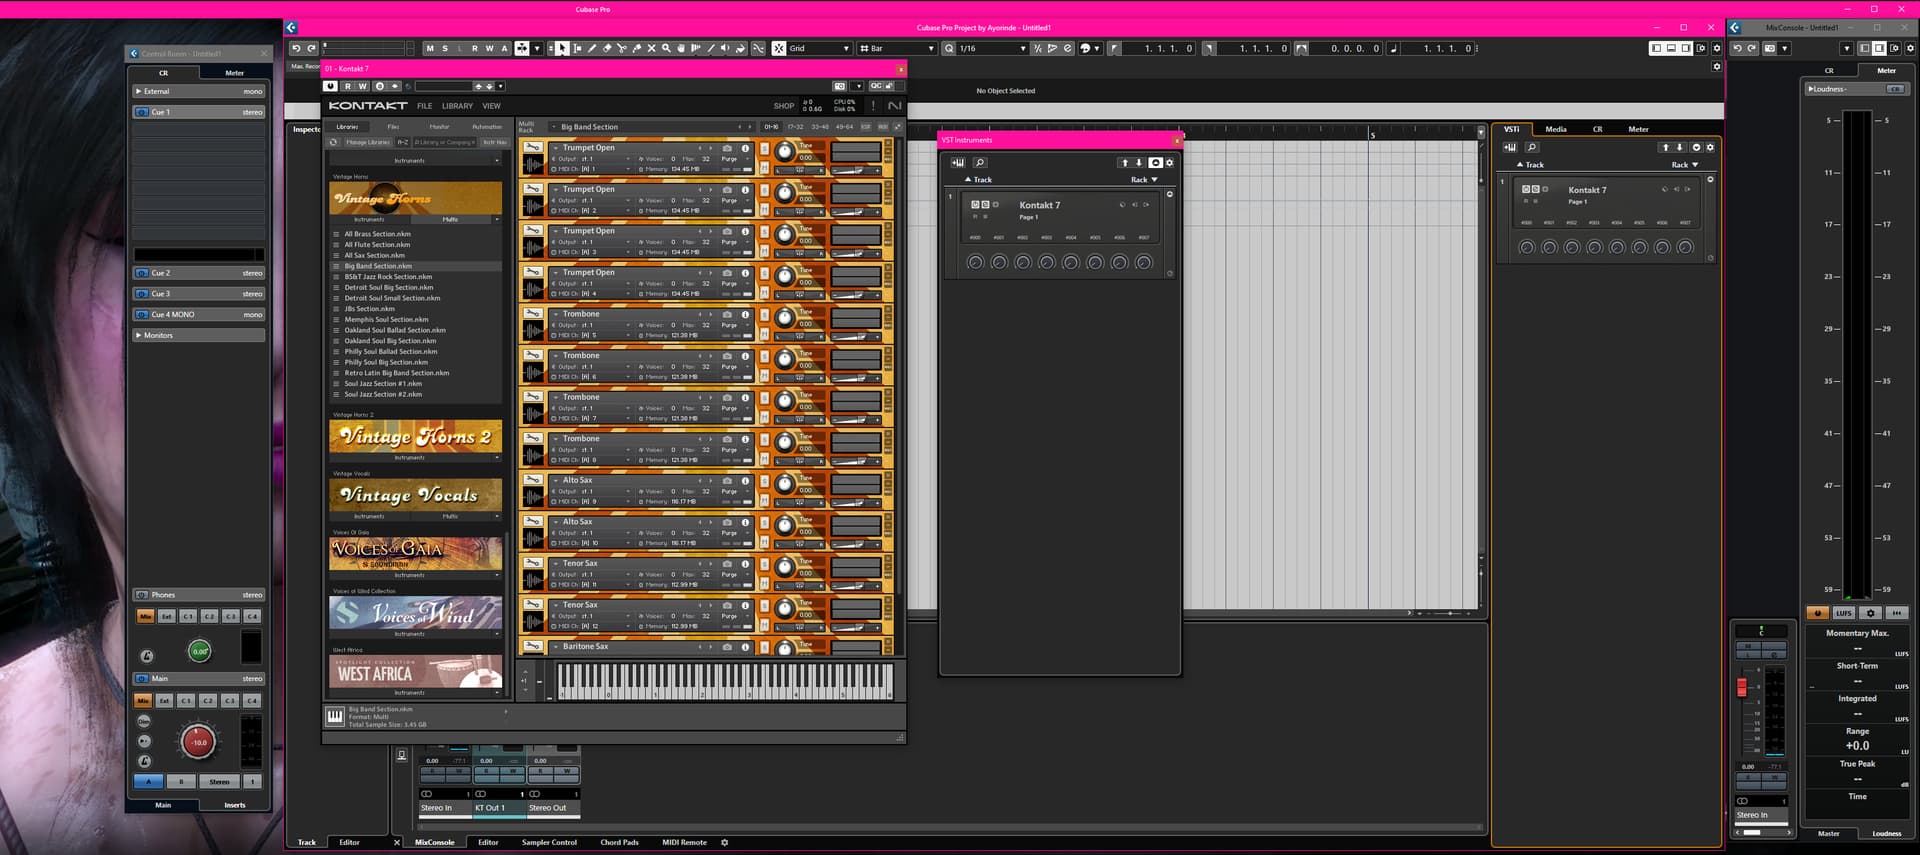This screenshot has height=855, width=1920.
Task: Open setup gear next to MIDI Remote tab
Action: tap(725, 842)
